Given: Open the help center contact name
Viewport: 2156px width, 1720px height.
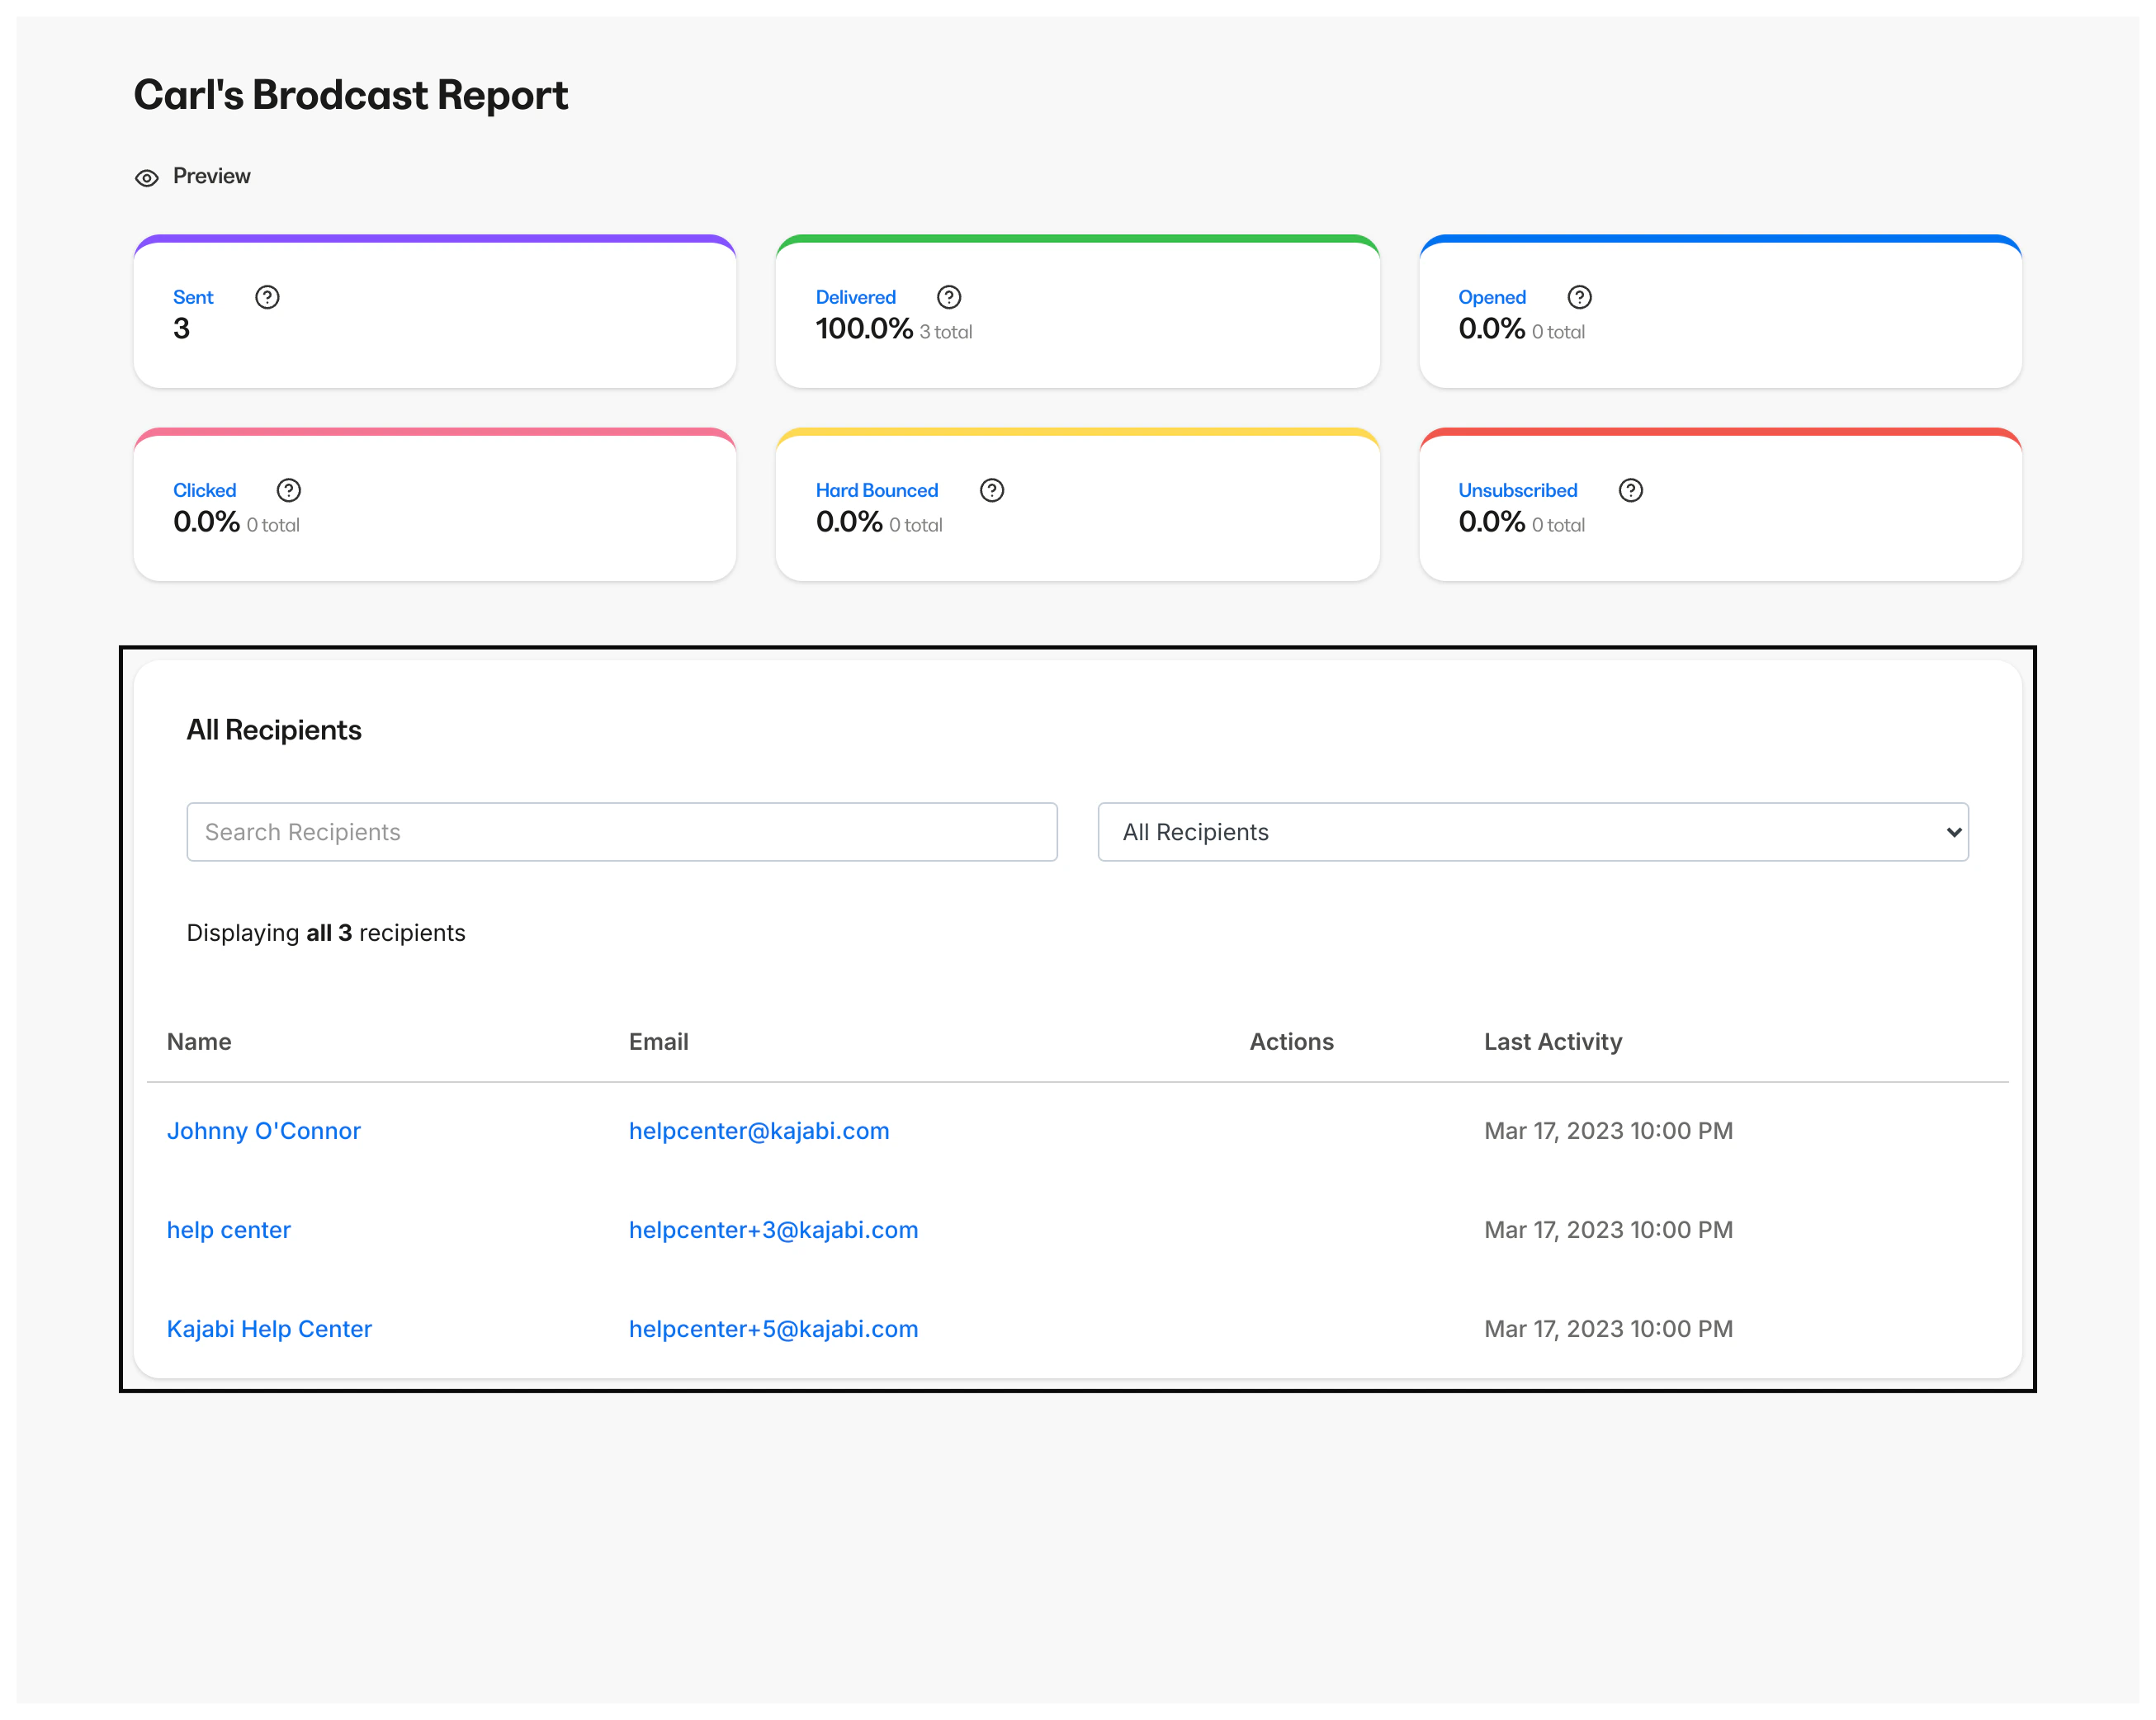Looking at the screenshot, I should click(x=228, y=1229).
